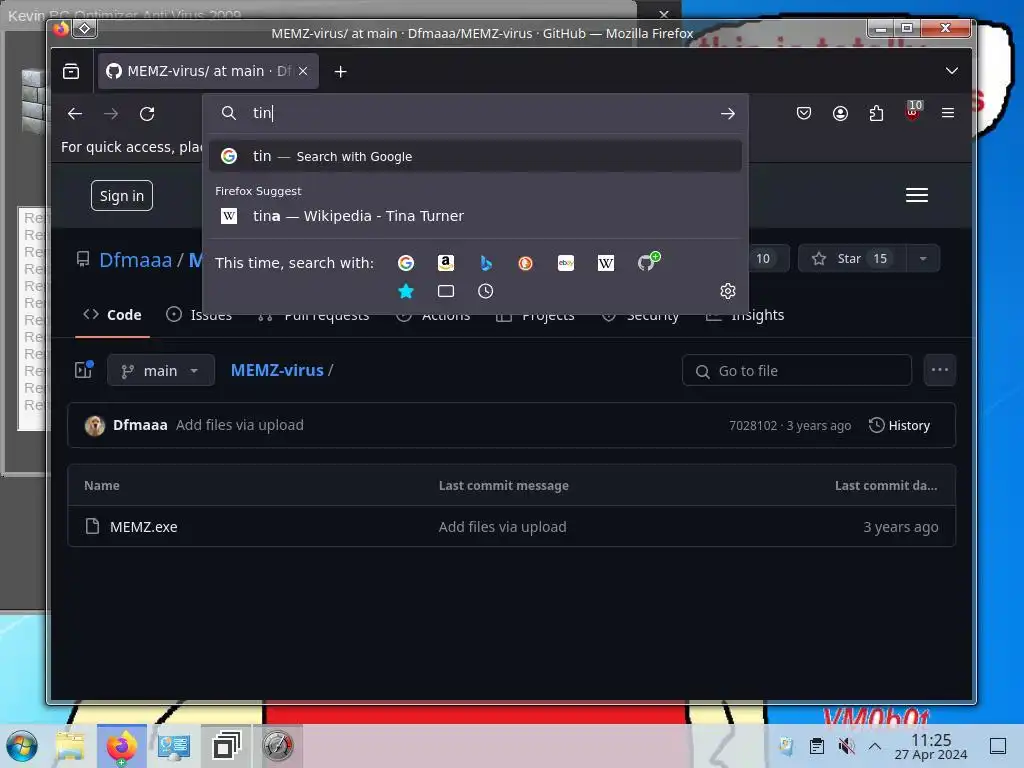Viewport: 1024px width, 768px height.
Task: Switch to the Issues tab
Action: click(x=199, y=315)
